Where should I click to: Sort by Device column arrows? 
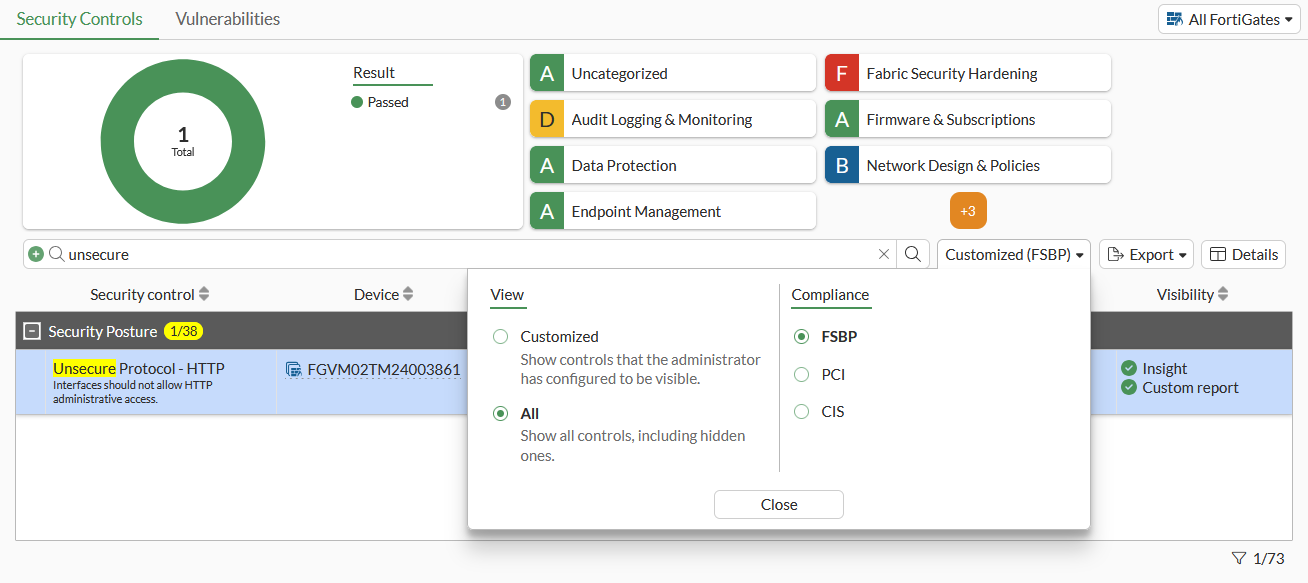(408, 295)
